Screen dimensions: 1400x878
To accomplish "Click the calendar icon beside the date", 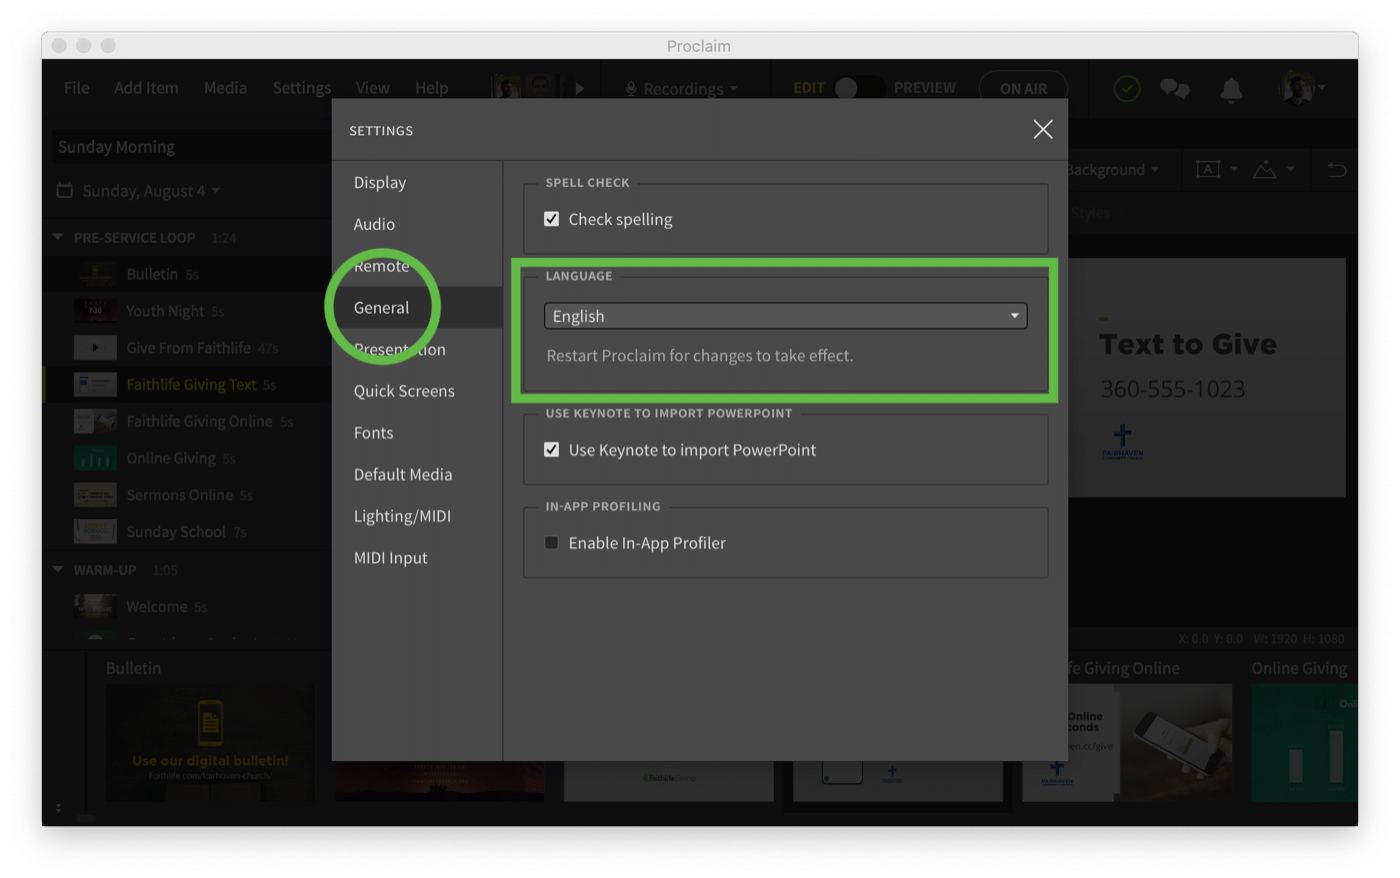I will (65, 190).
